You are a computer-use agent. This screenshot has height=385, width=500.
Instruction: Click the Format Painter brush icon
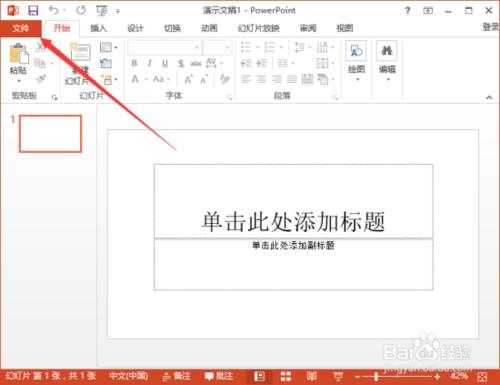41,79
